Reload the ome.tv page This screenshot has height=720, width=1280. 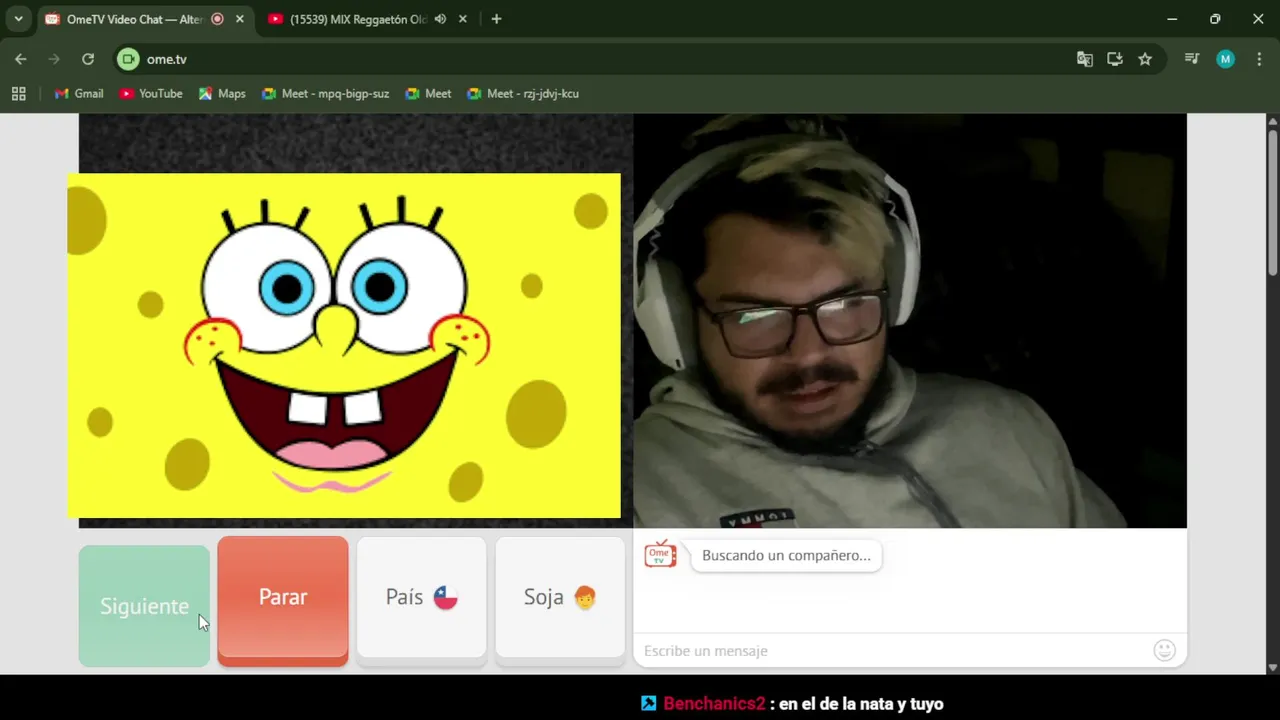point(88,59)
